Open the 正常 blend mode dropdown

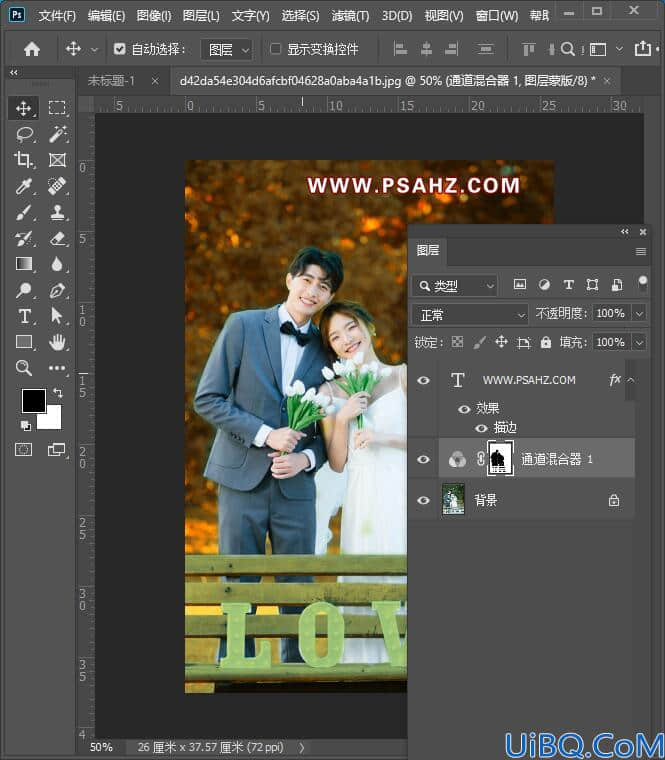pos(470,315)
